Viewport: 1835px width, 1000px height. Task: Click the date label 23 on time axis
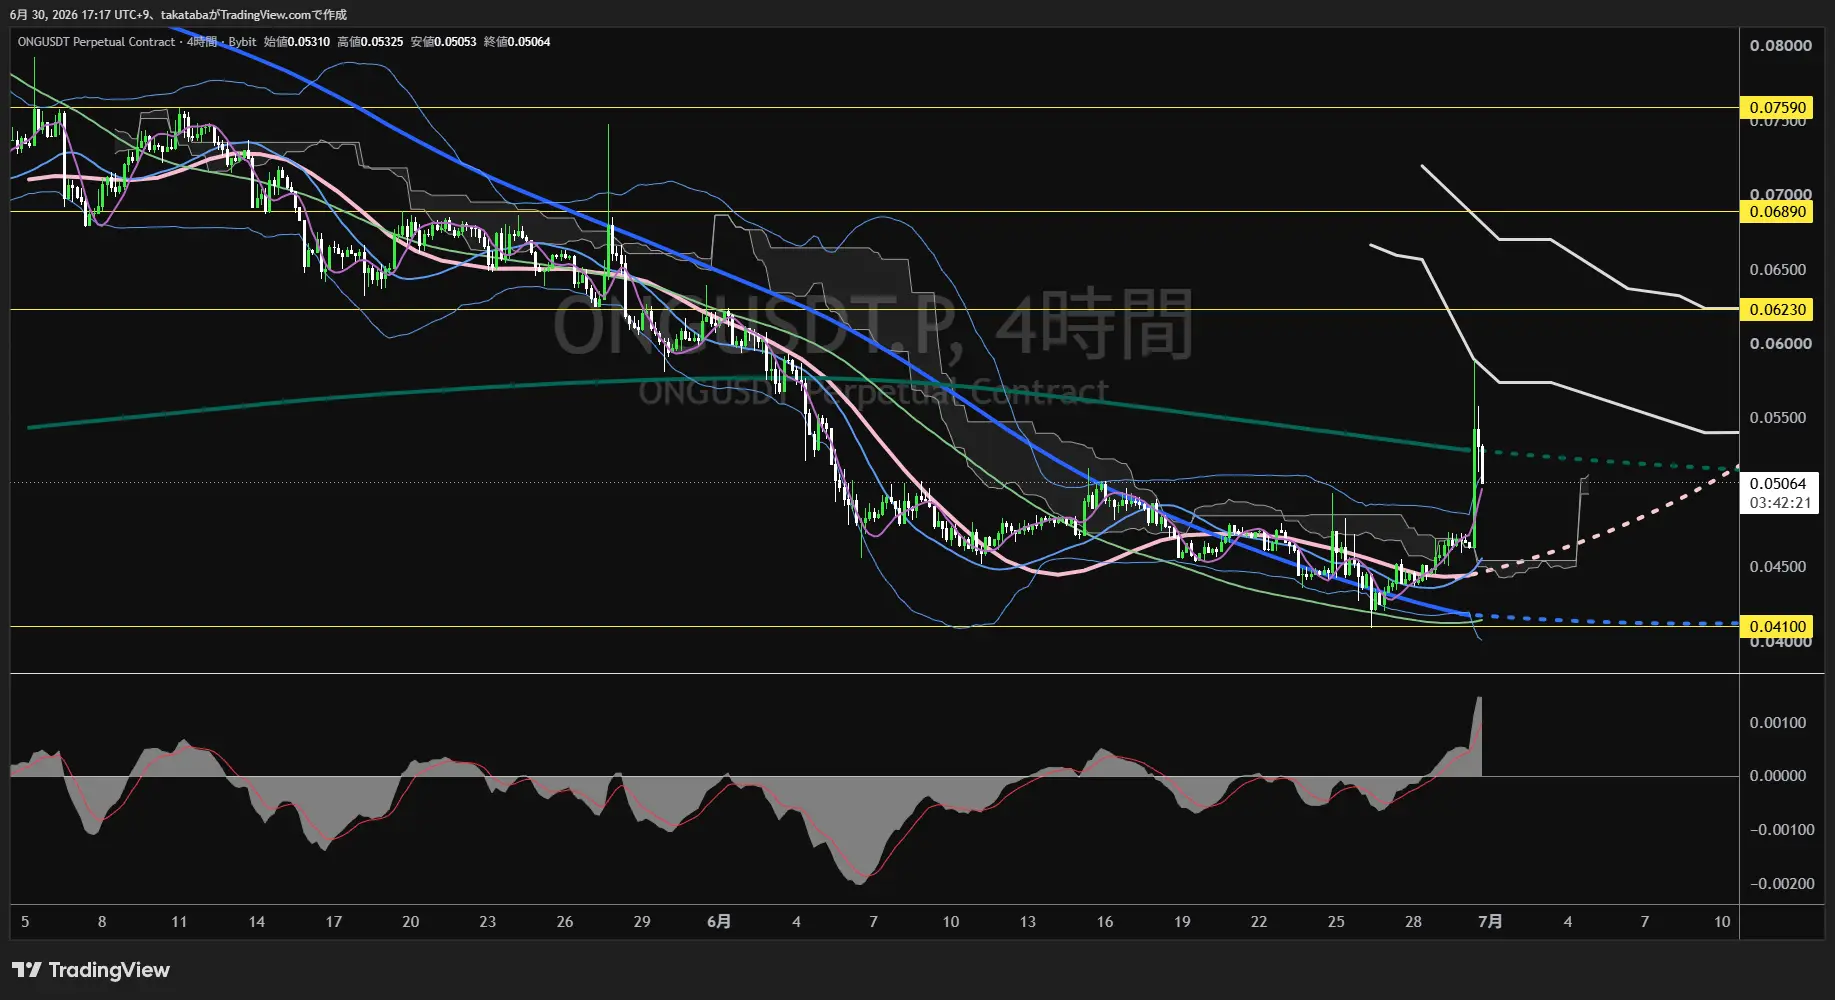(488, 922)
